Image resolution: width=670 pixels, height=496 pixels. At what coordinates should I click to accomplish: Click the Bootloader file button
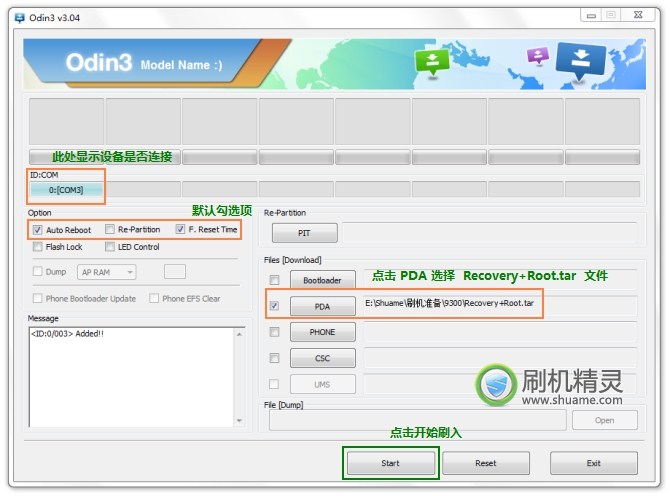(x=323, y=280)
